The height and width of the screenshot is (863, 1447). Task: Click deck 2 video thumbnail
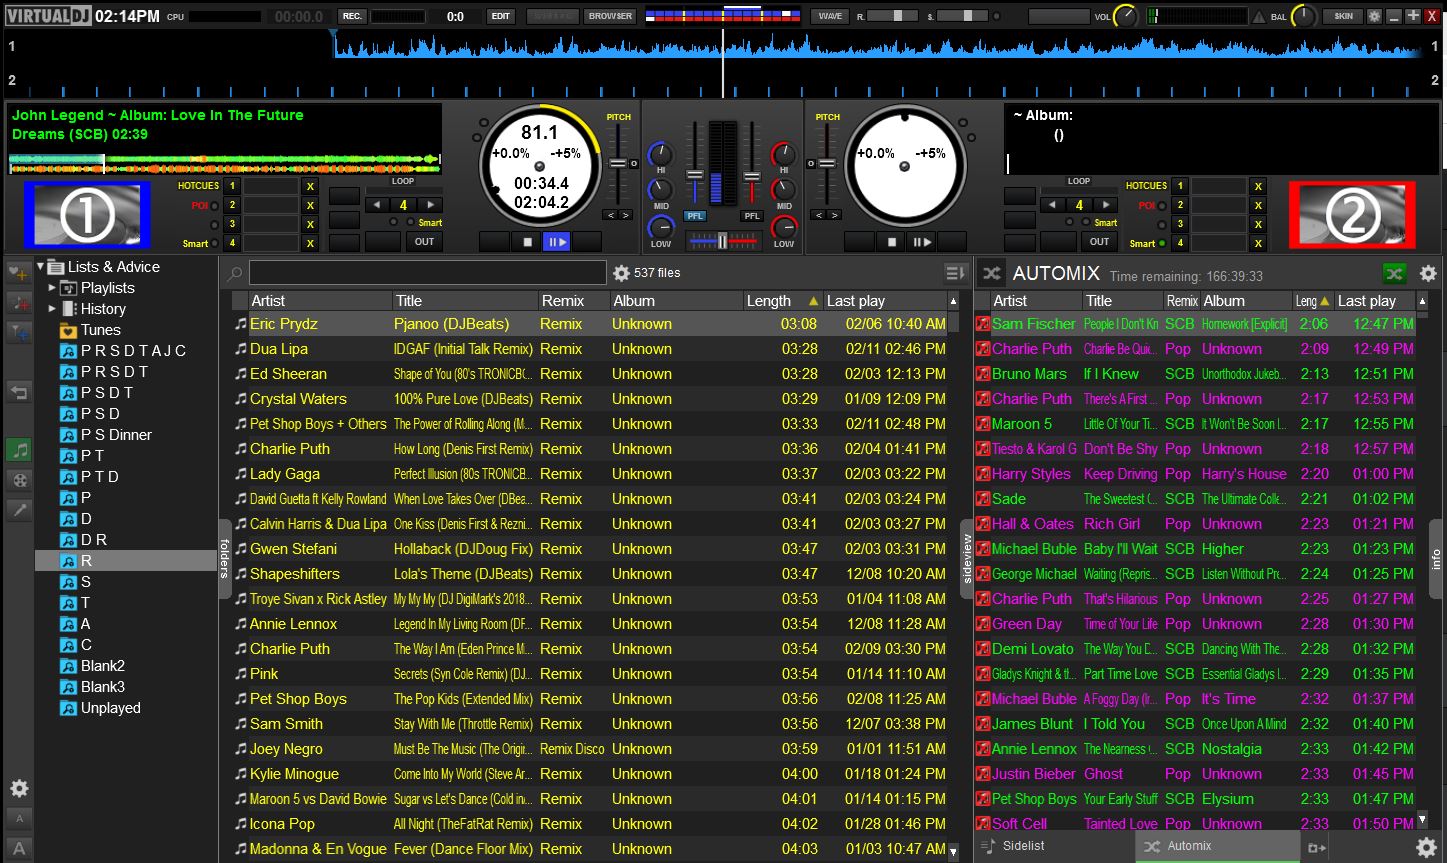click(1353, 214)
